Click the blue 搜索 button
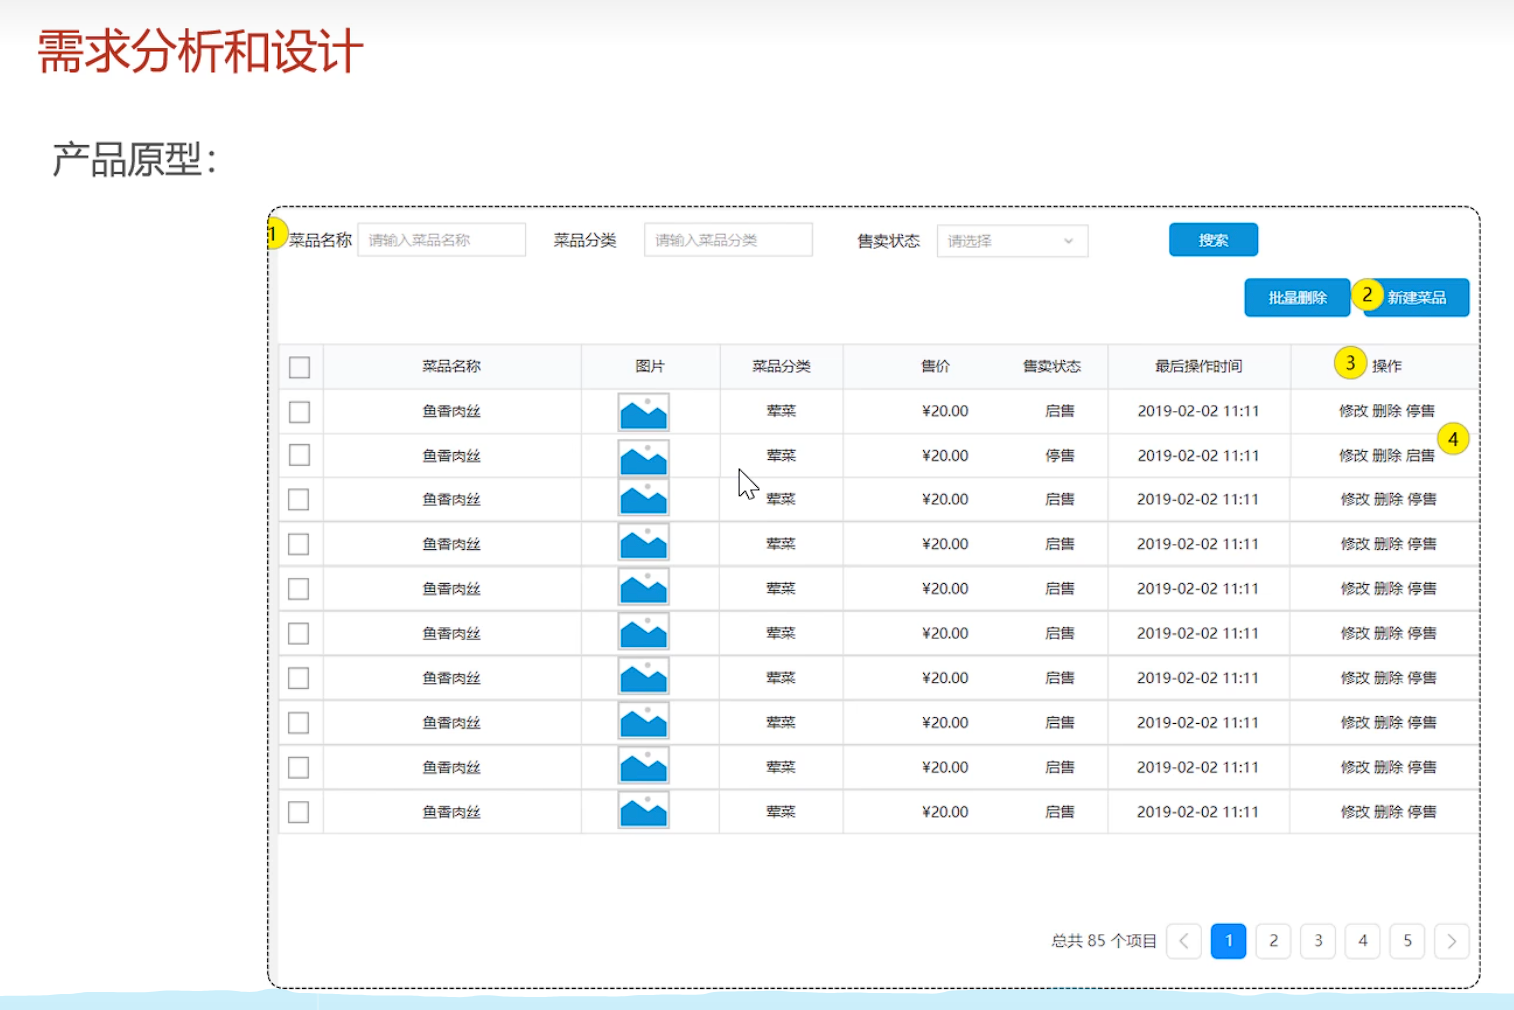This screenshot has height=1010, width=1514. tap(1213, 240)
